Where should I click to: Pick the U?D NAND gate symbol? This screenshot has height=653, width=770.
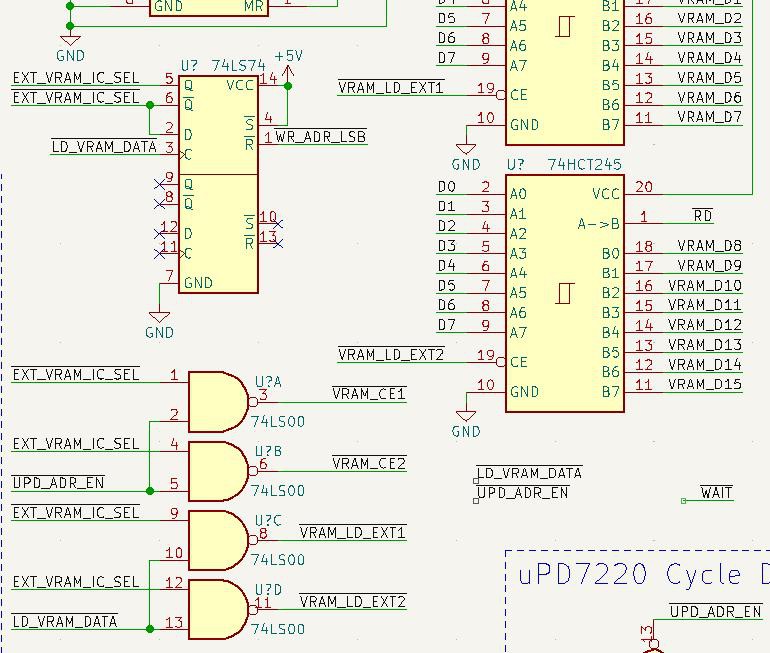(215, 609)
